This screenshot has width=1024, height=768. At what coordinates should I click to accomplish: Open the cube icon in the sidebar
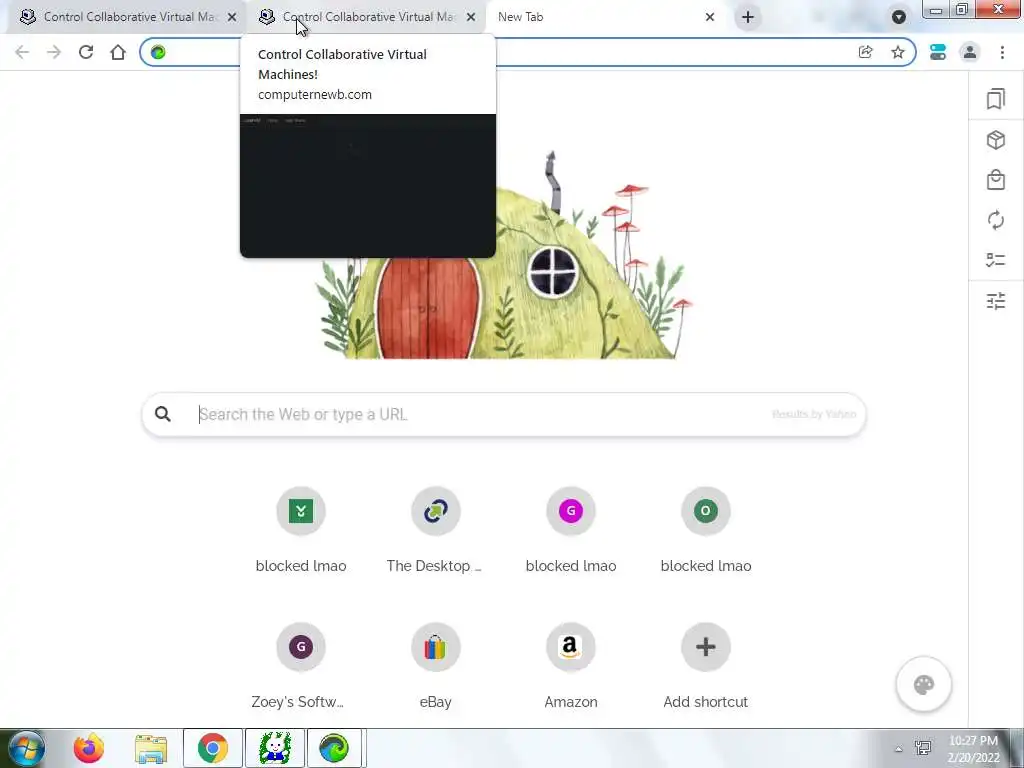(995, 140)
